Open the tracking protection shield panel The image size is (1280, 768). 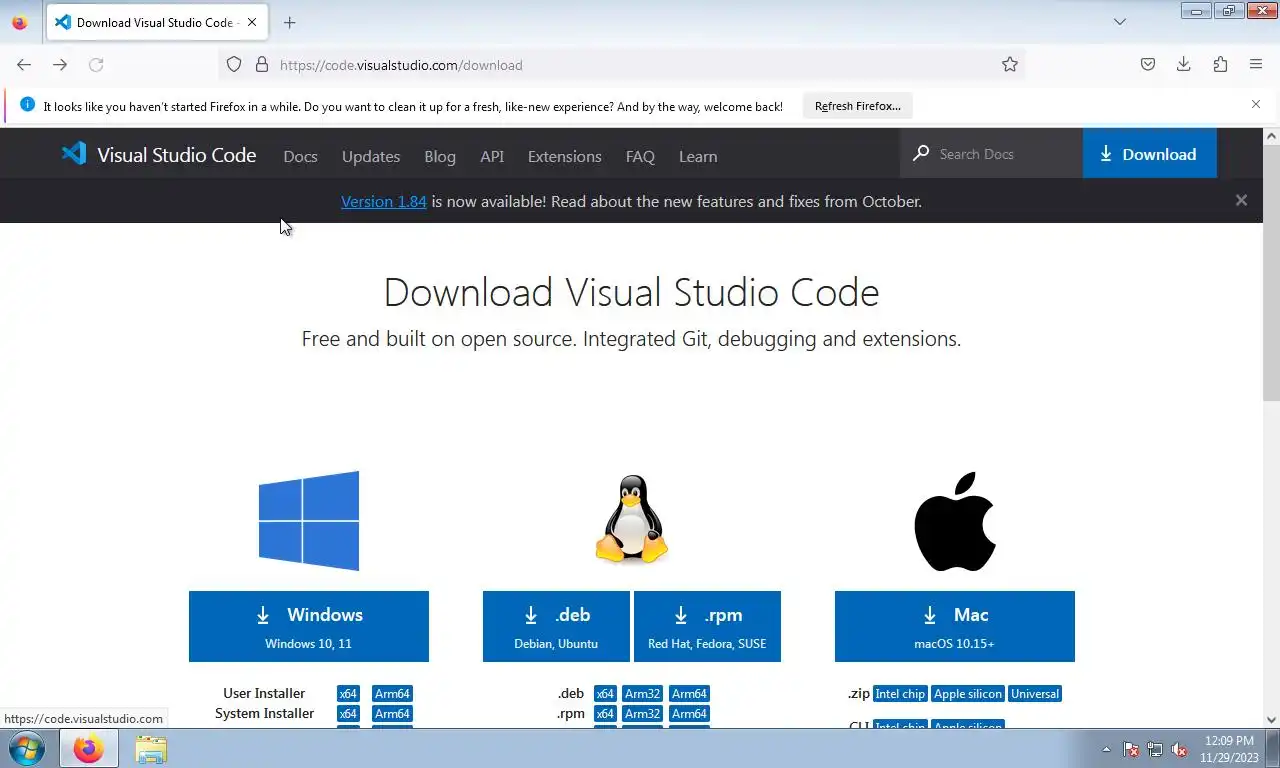coord(234,65)
